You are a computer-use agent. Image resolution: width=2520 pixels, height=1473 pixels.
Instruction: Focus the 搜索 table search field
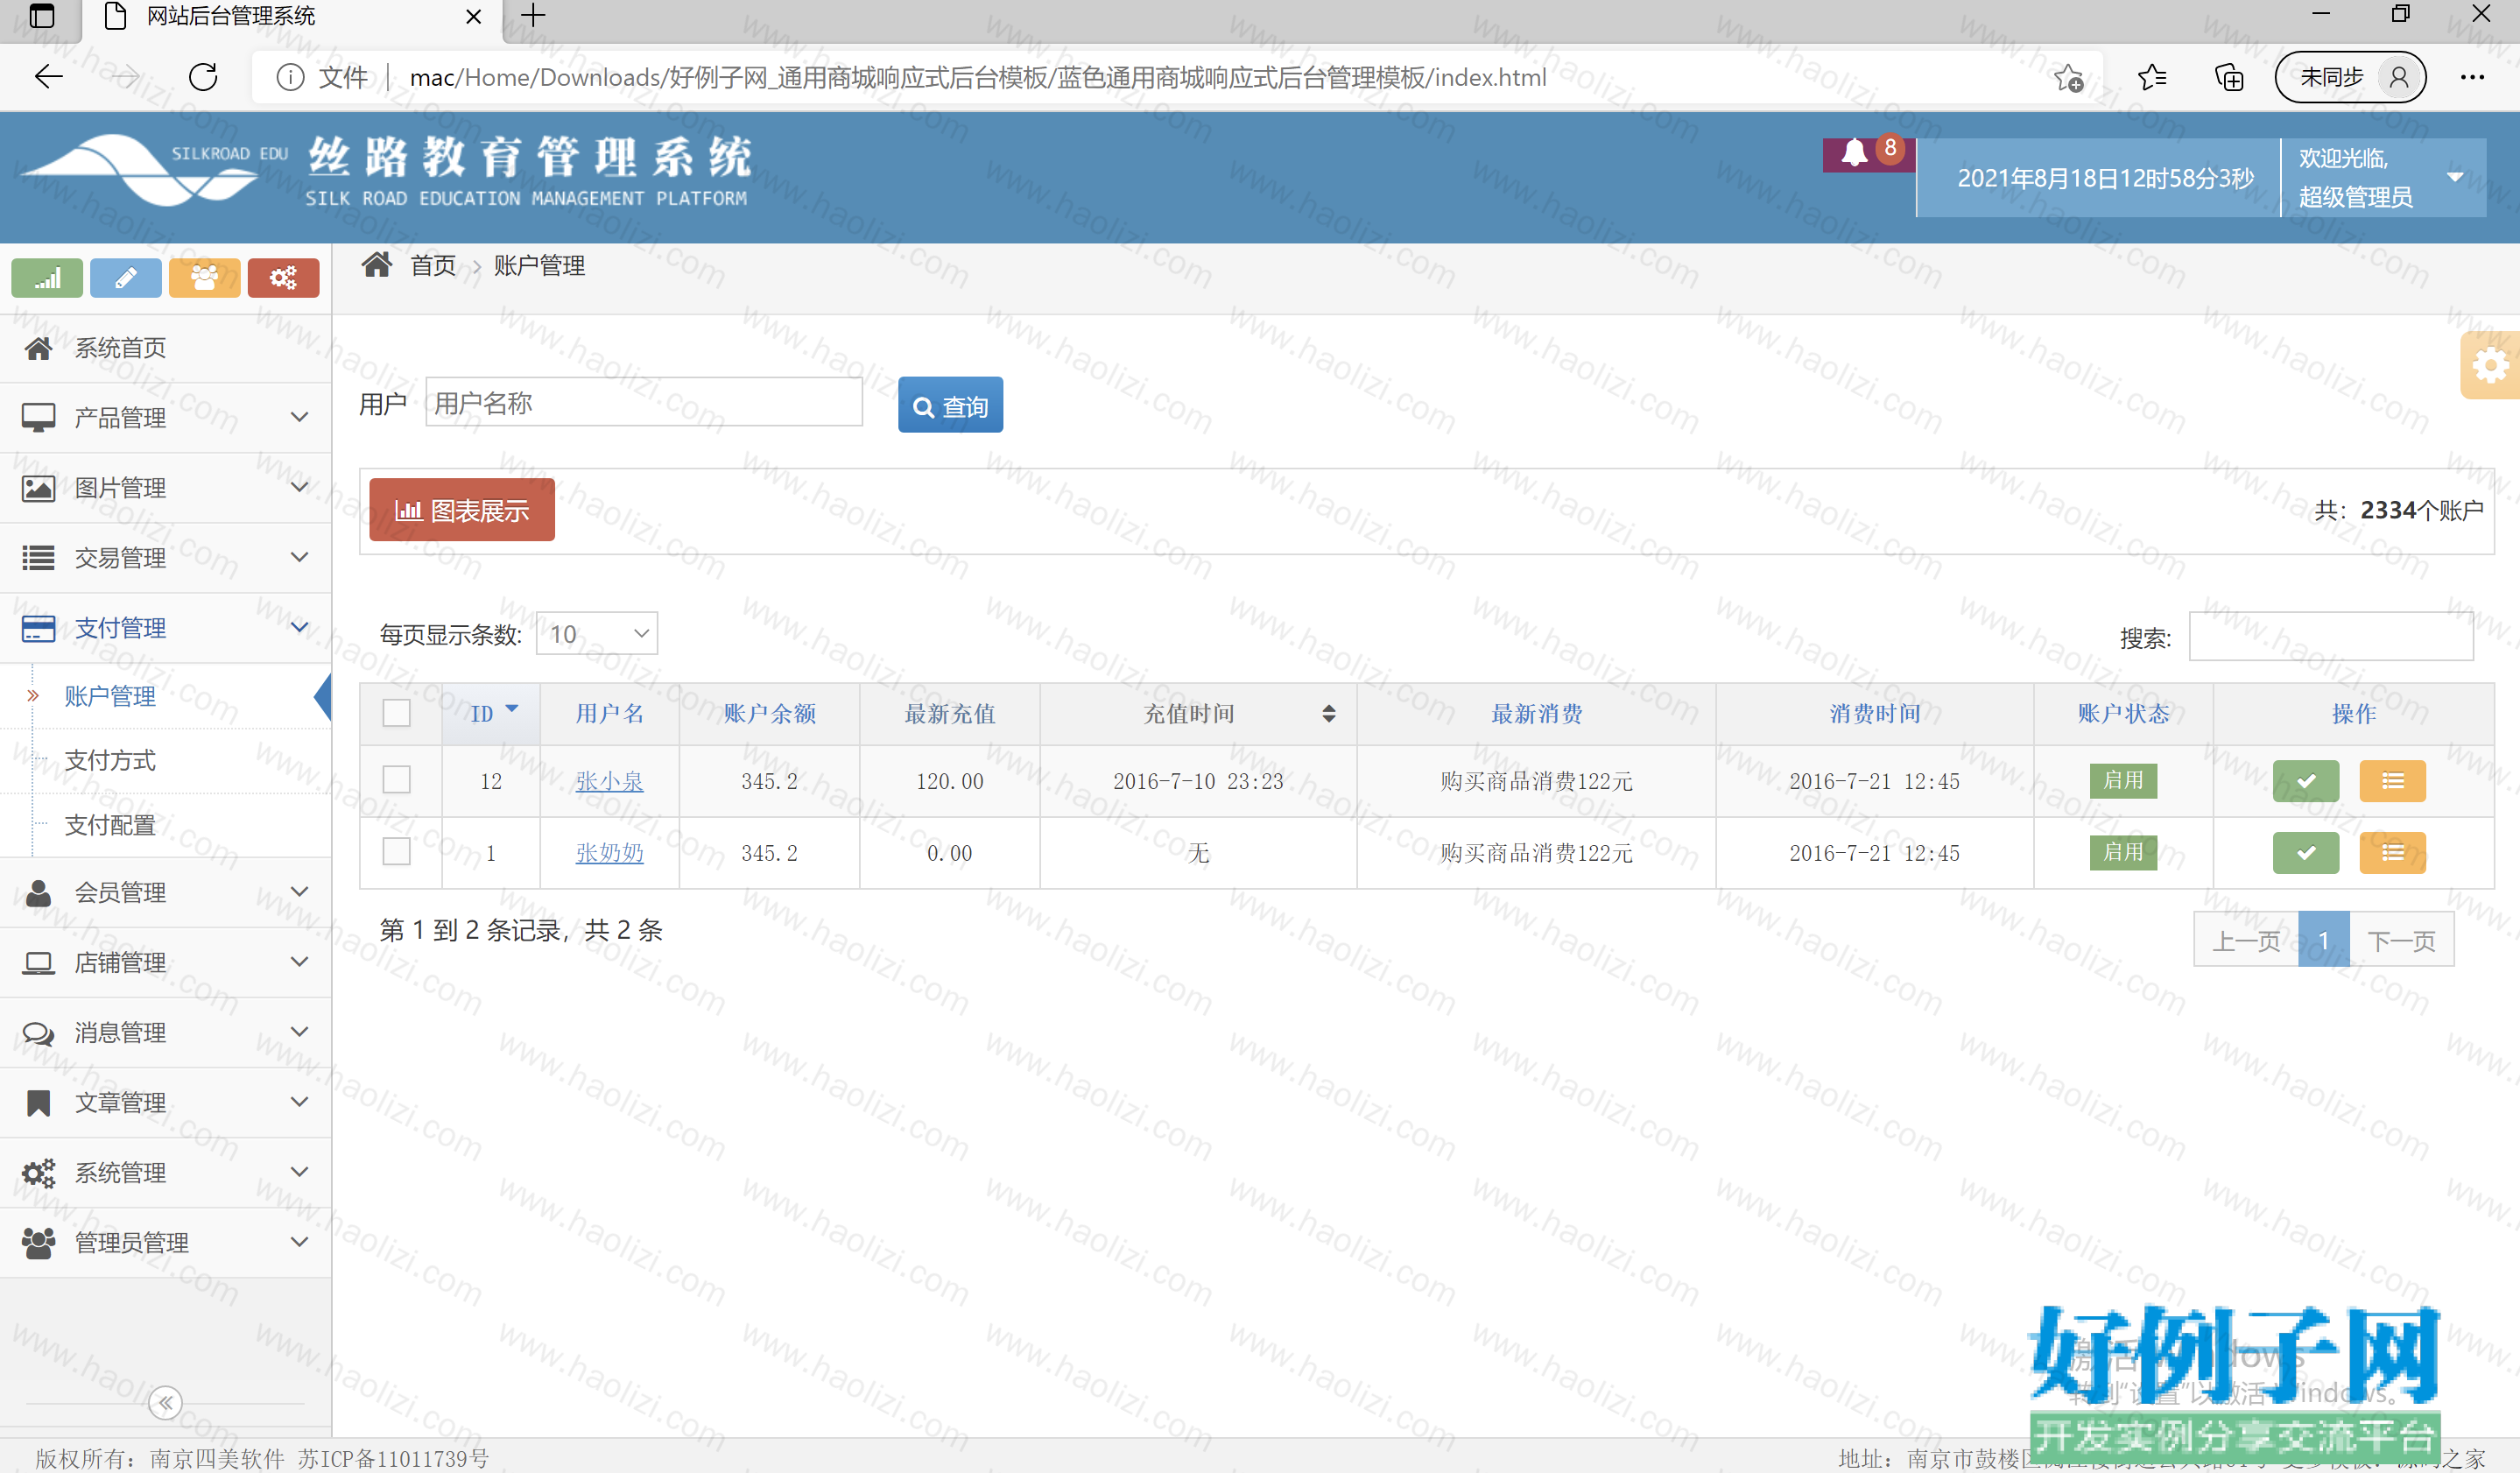click(2331, 637)
